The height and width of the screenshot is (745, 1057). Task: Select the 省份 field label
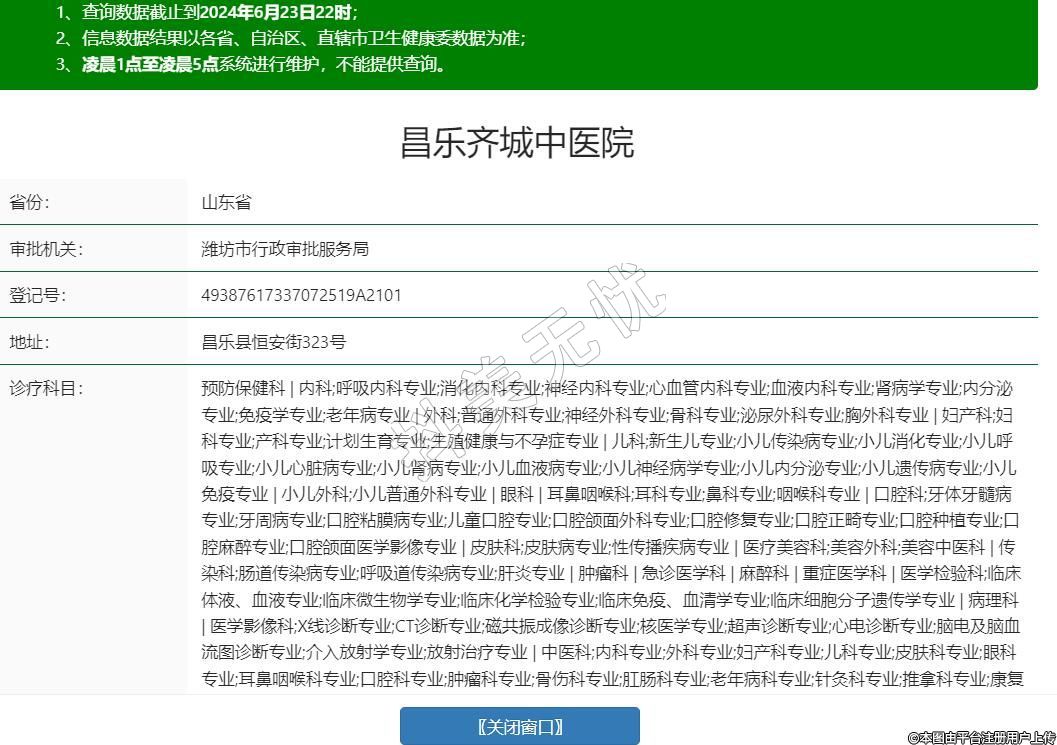point(30,202)
